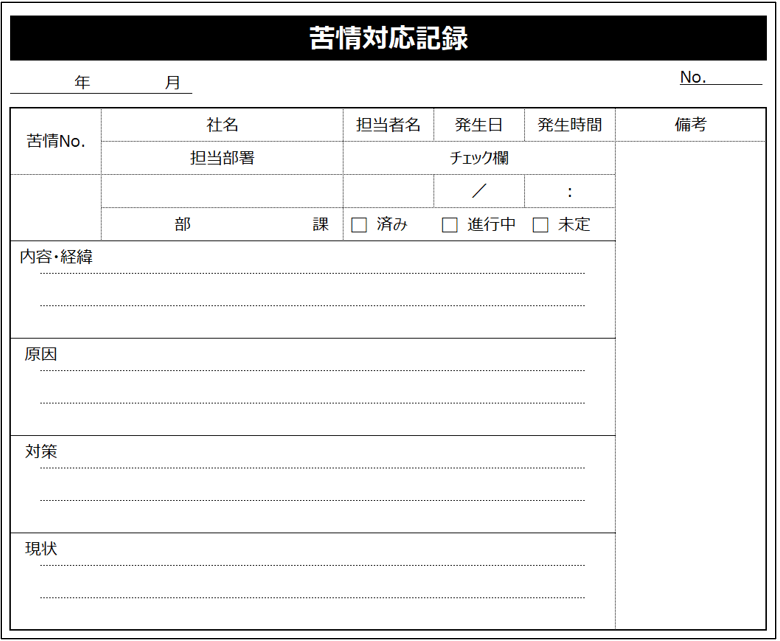
Task: Check the 未定 checkbox
Action: pyautogui.click(x=540, y=225)
